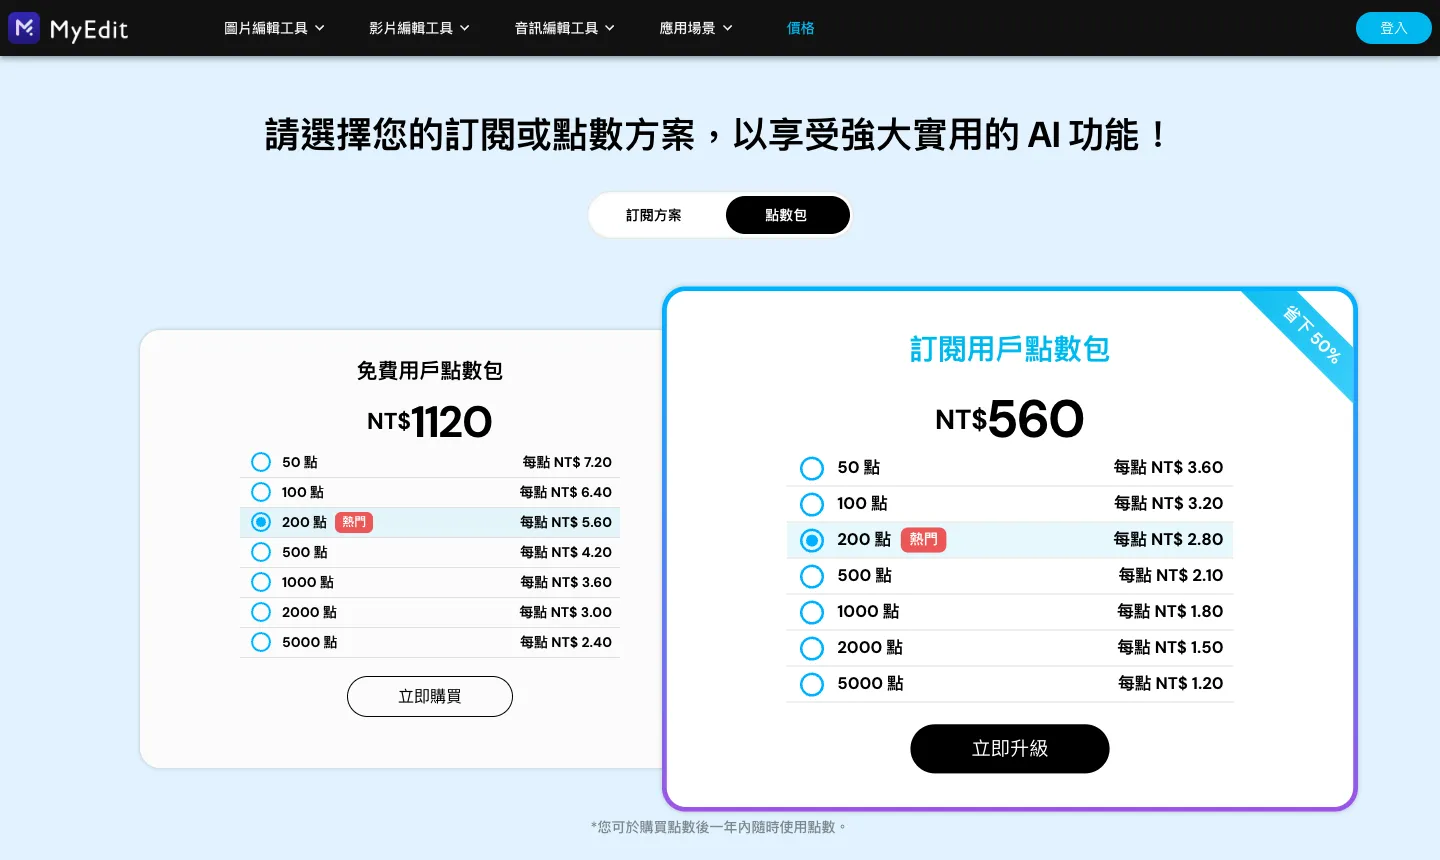Click the 立即購買 button

click(430, 696)
